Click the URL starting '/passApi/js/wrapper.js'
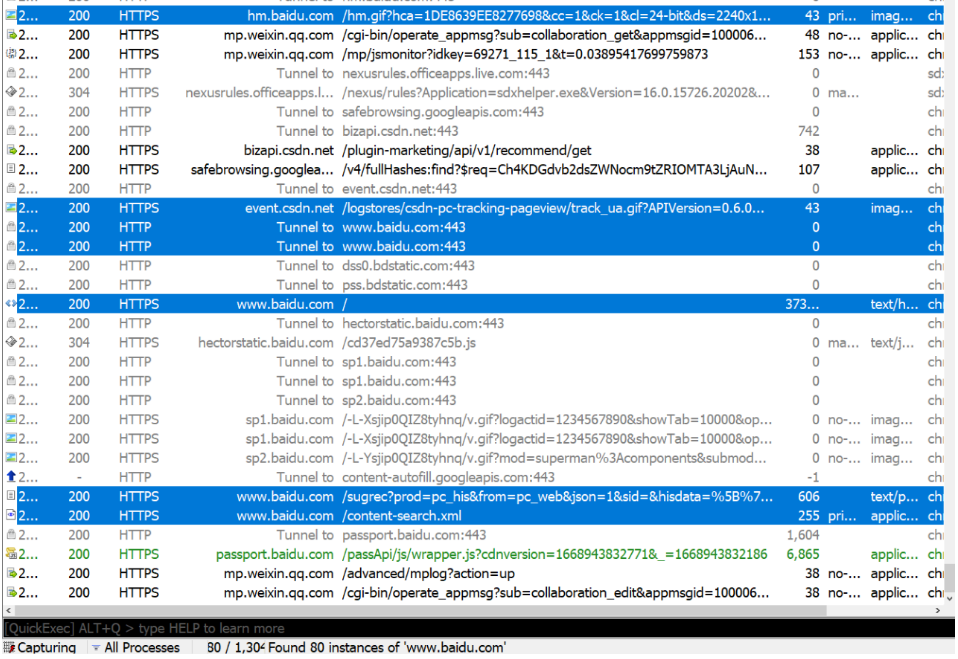The image size is (958, 659). (x=555, y=554)
